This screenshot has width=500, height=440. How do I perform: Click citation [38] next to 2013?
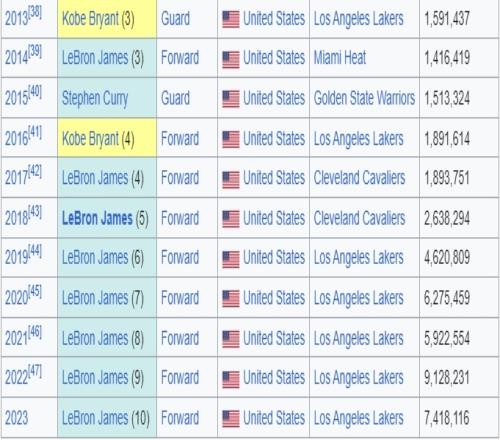pyautogui.click(x=35, y=13)
